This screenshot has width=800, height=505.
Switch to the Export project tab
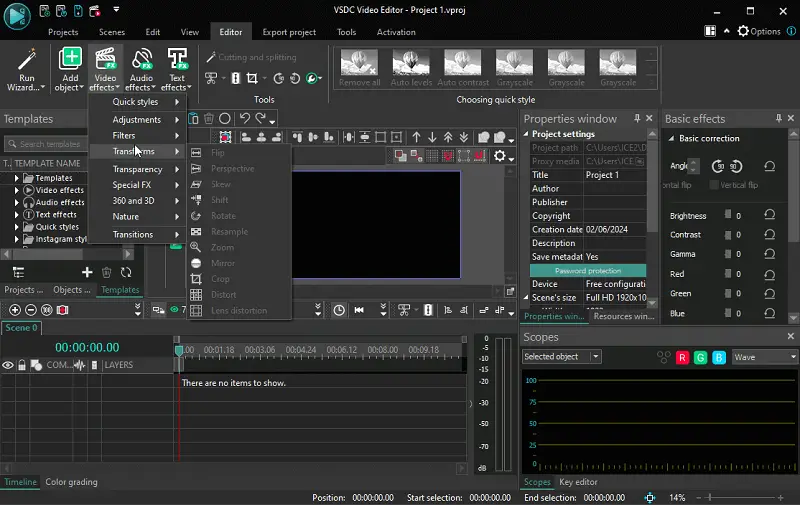click(289, 32)
